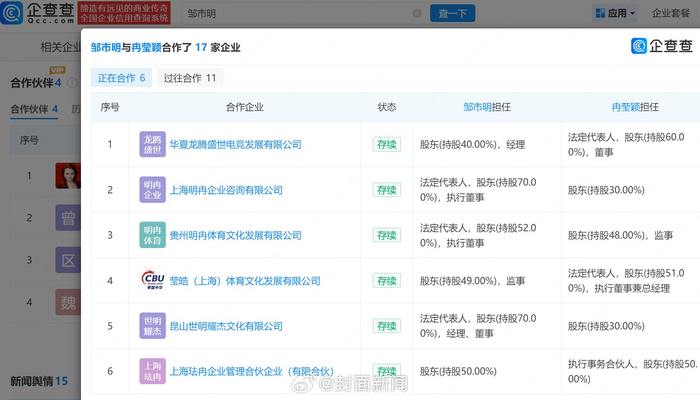Click the 状态 column header

coord(387,107)
